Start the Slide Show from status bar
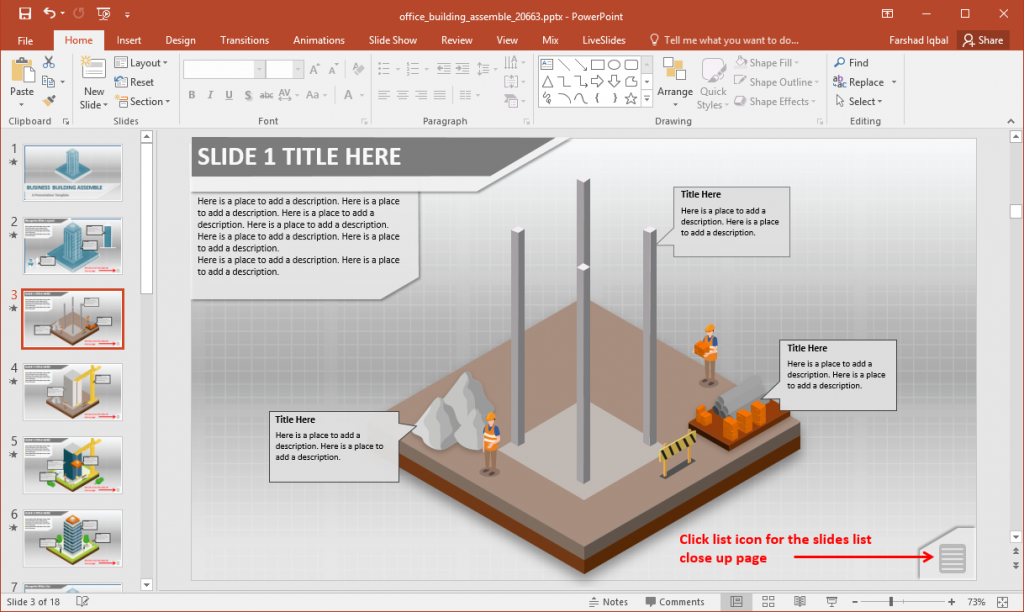 tap(831, 601)
